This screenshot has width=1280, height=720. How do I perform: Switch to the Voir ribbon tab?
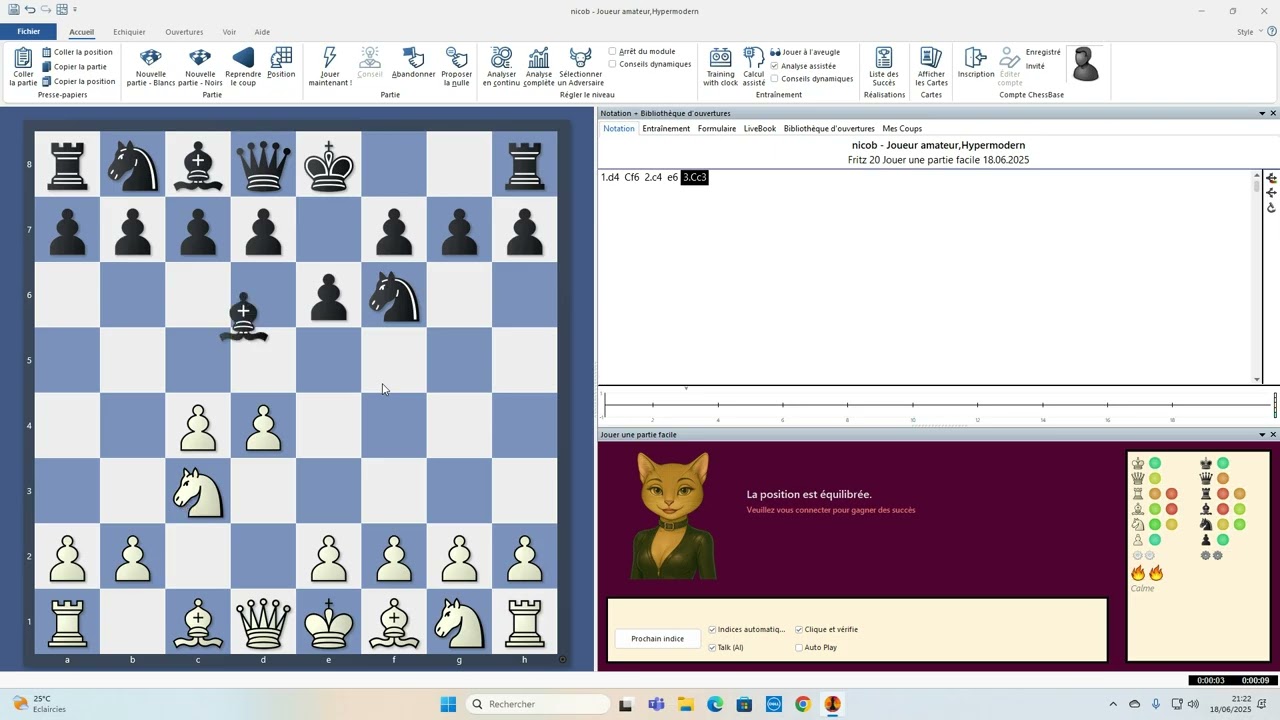[x=230, y=32]
